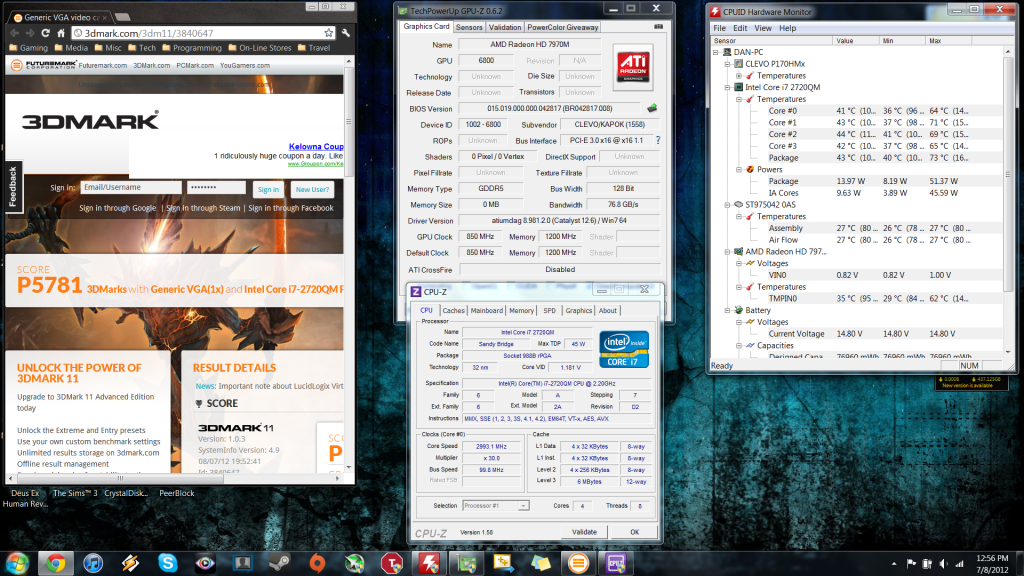Switch to the CPU-Z Memory tab
Image resolution: width=1024 pixels, height=576 pixels.
(x=521, y=311)
